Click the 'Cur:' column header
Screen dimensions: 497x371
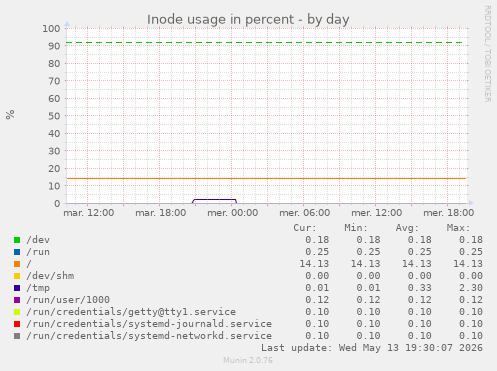[305, 228]
